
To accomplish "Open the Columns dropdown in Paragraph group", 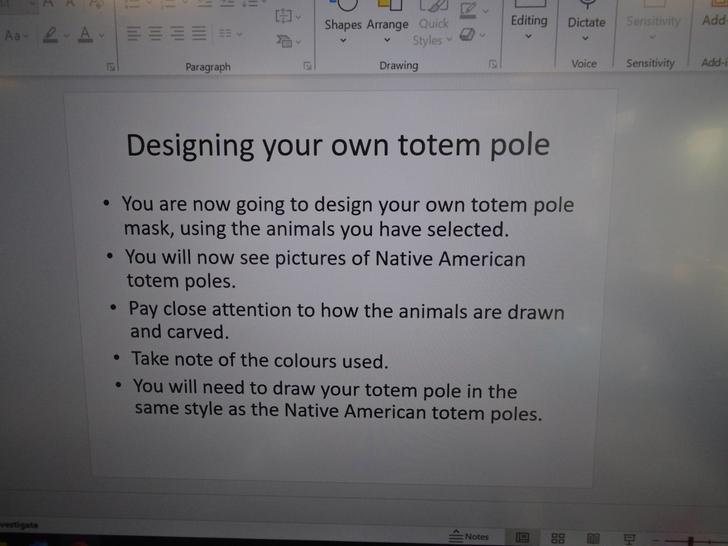I will pyautogui.click(x=230, y=33).
